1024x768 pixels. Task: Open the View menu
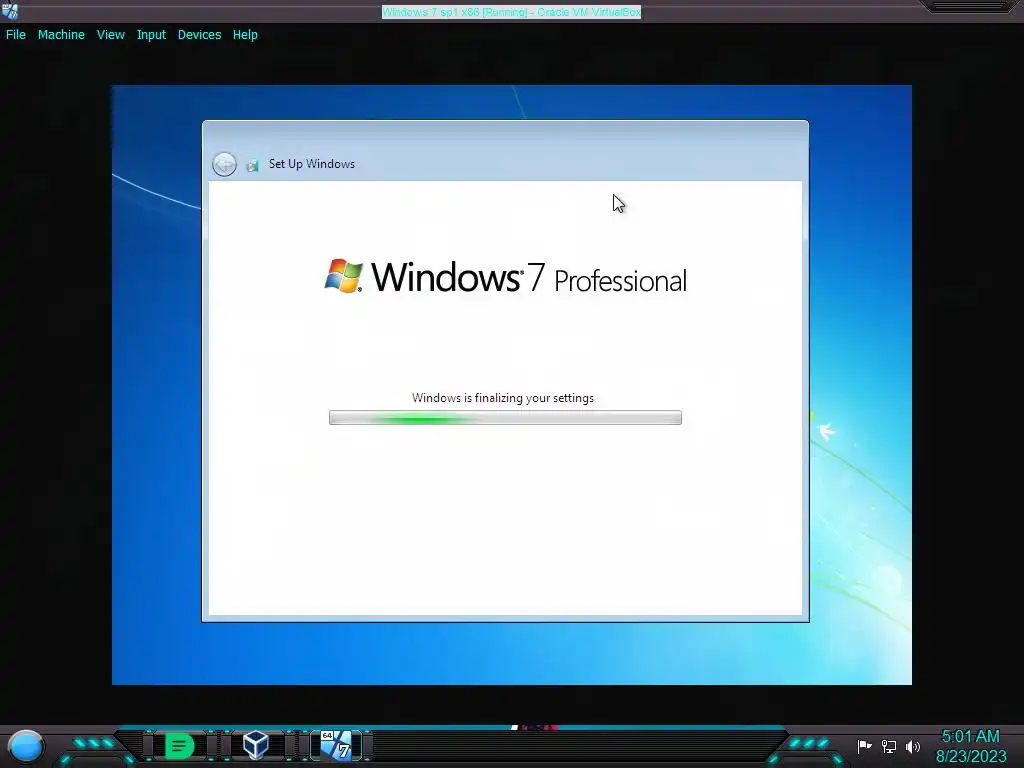click(110, 35)
